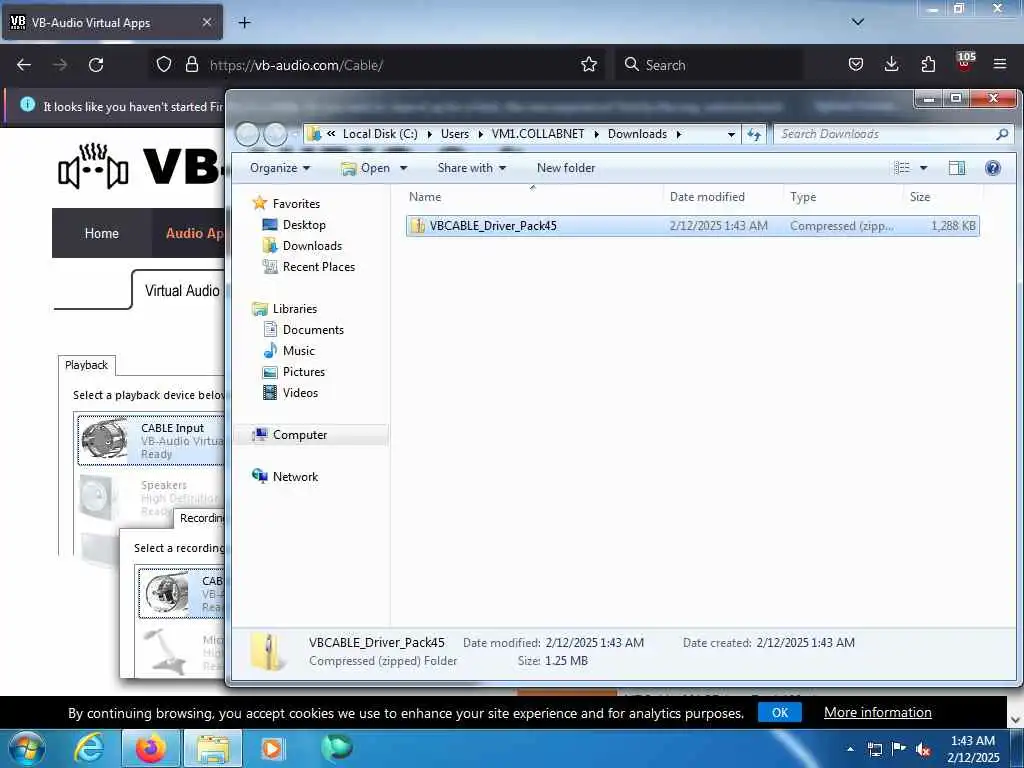Toggle the preview pane icon
The width and height of the screenshot is (1024, 768).
(x=957, y=168)
